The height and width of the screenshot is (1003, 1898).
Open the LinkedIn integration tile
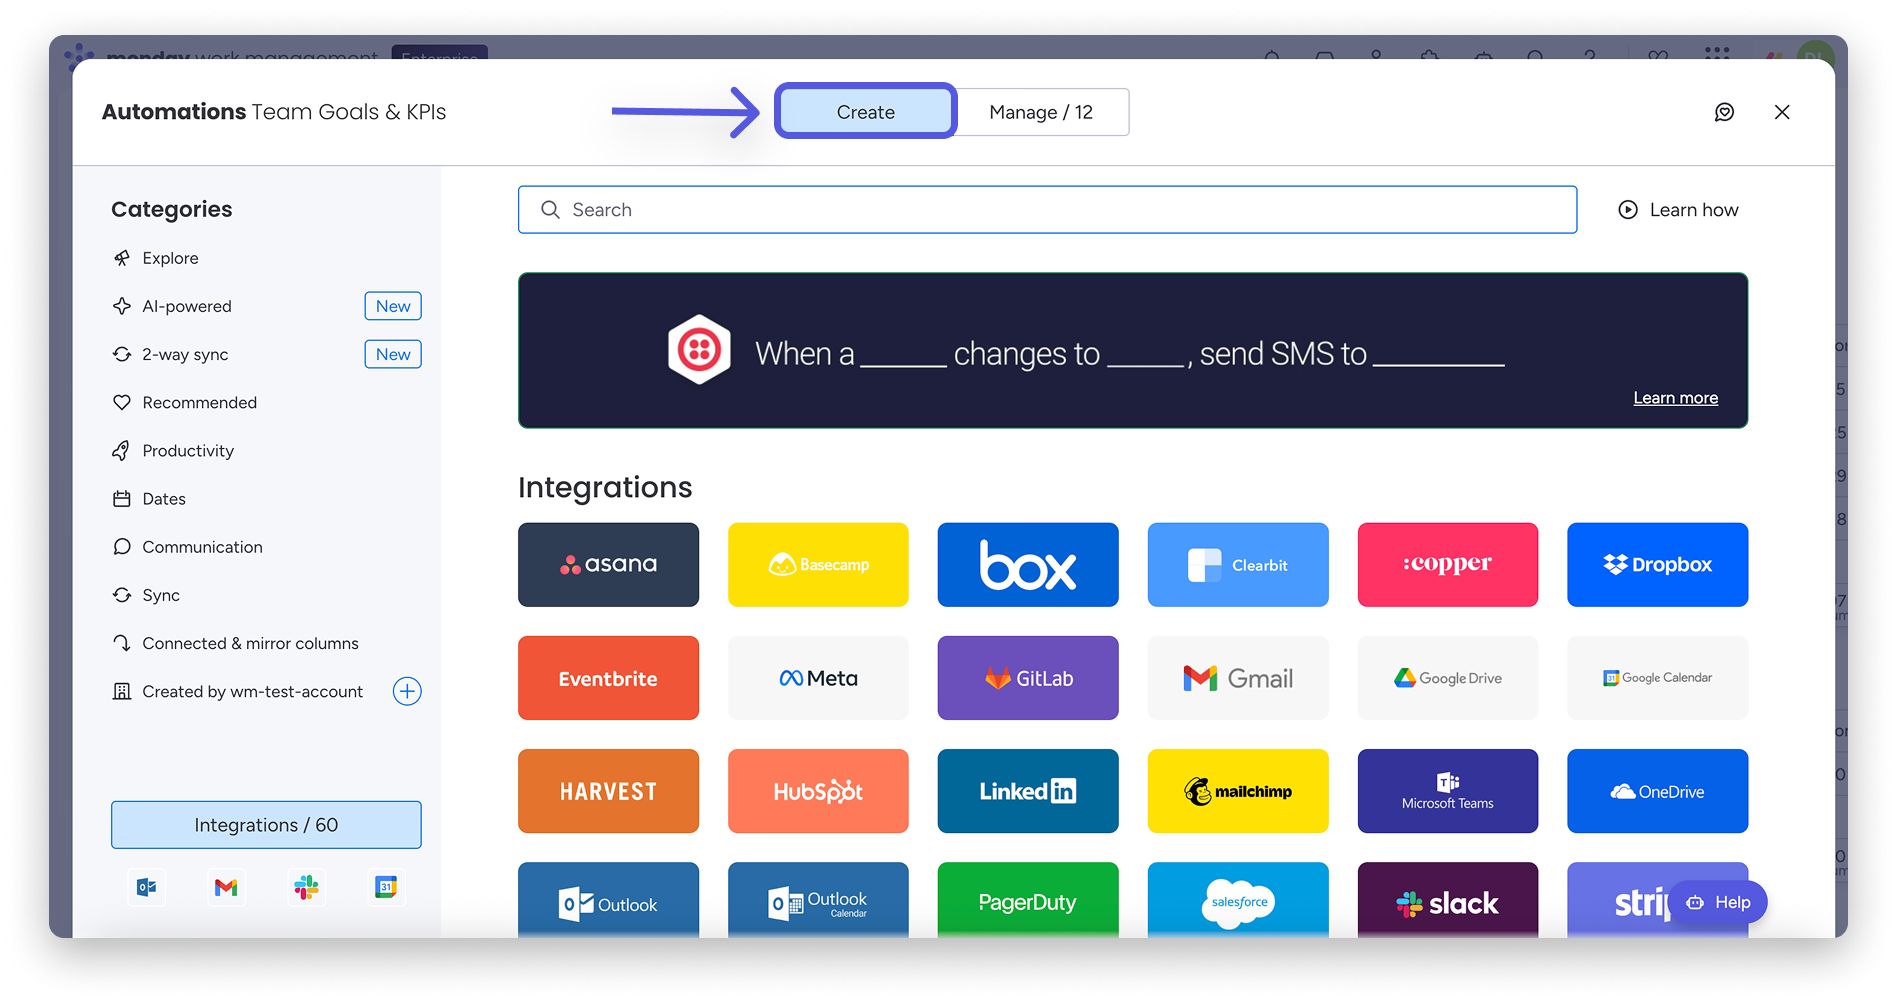[x=1028, y=791]
